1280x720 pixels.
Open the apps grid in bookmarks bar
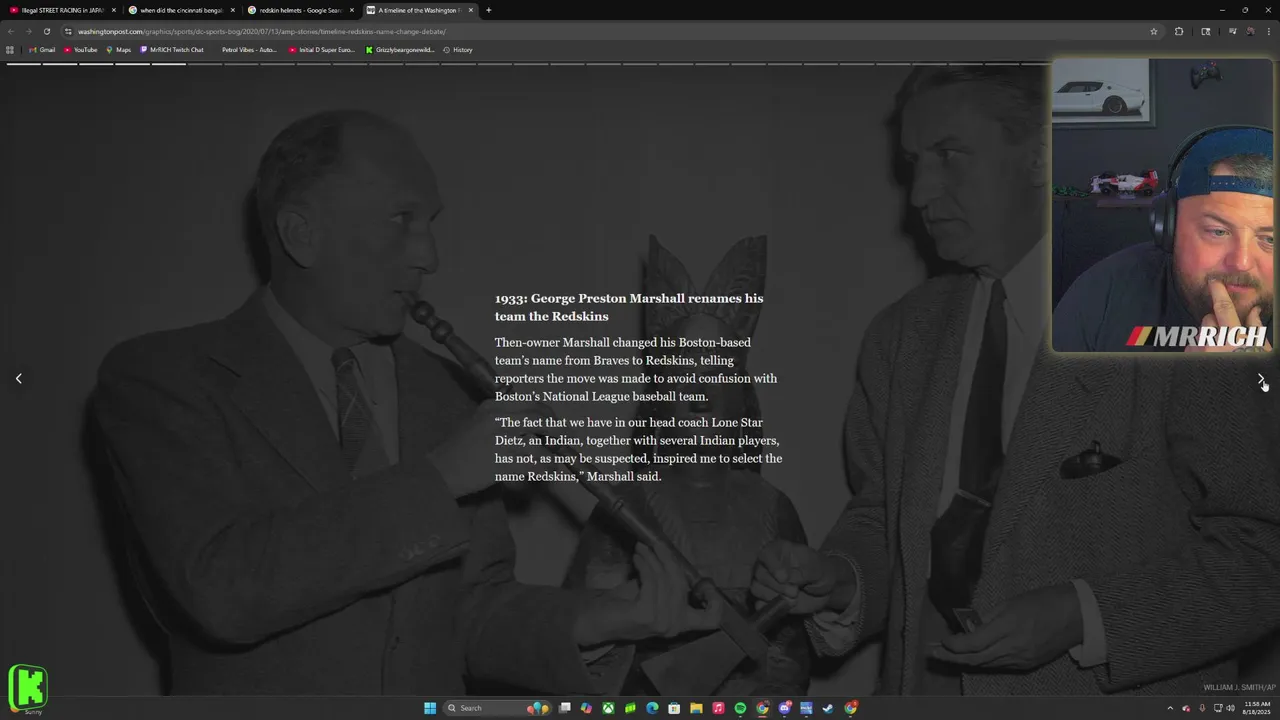10,49
